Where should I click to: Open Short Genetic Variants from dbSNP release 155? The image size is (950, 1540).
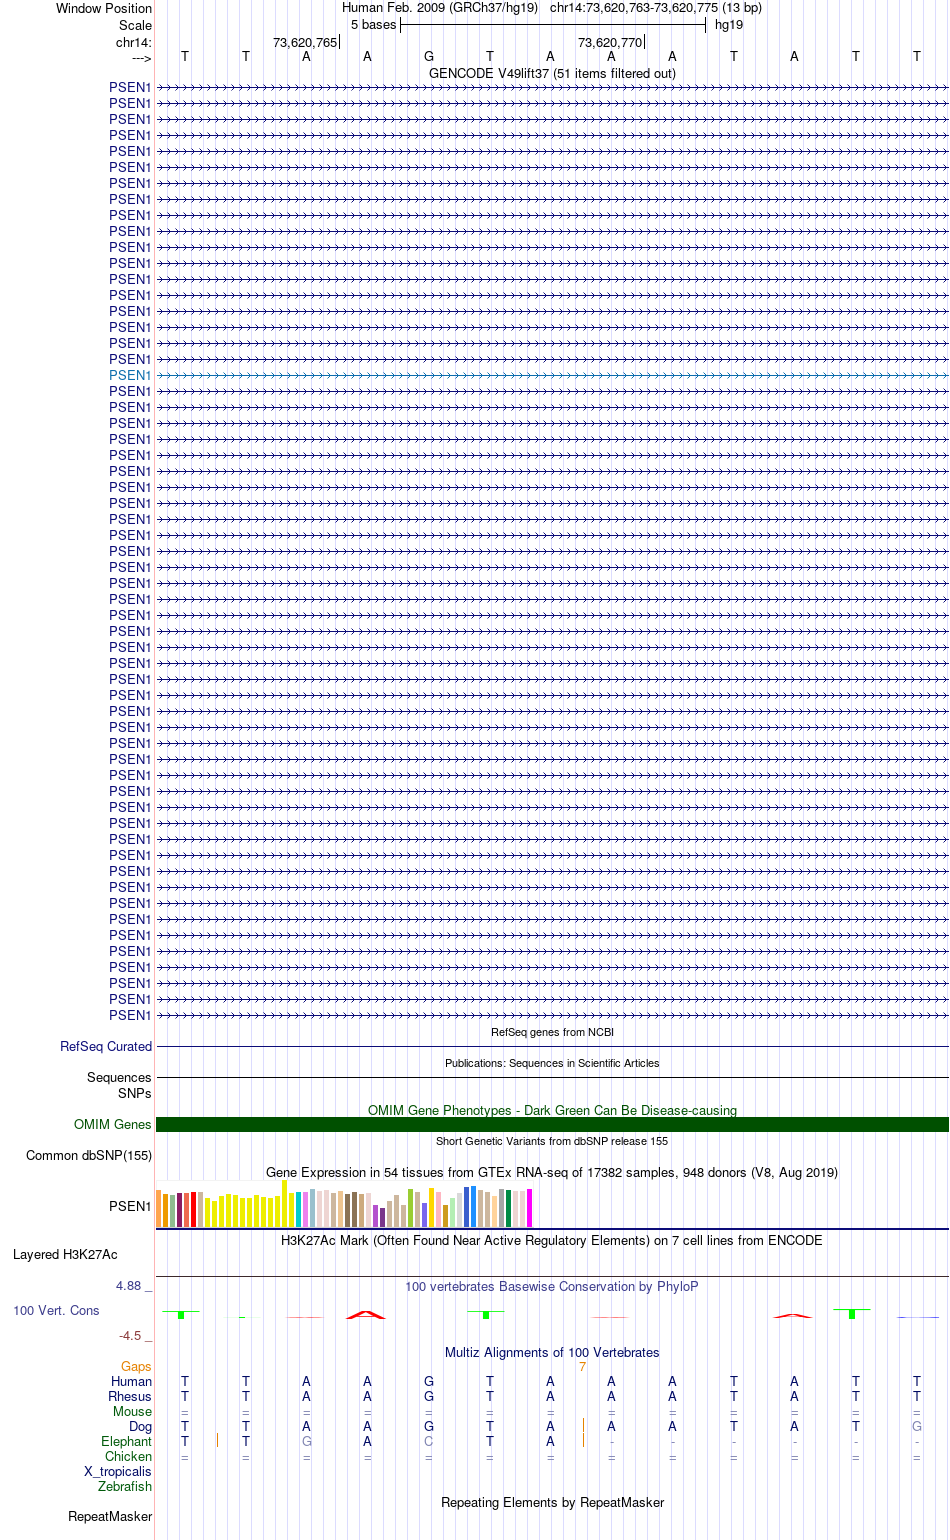click(552, 1141)
